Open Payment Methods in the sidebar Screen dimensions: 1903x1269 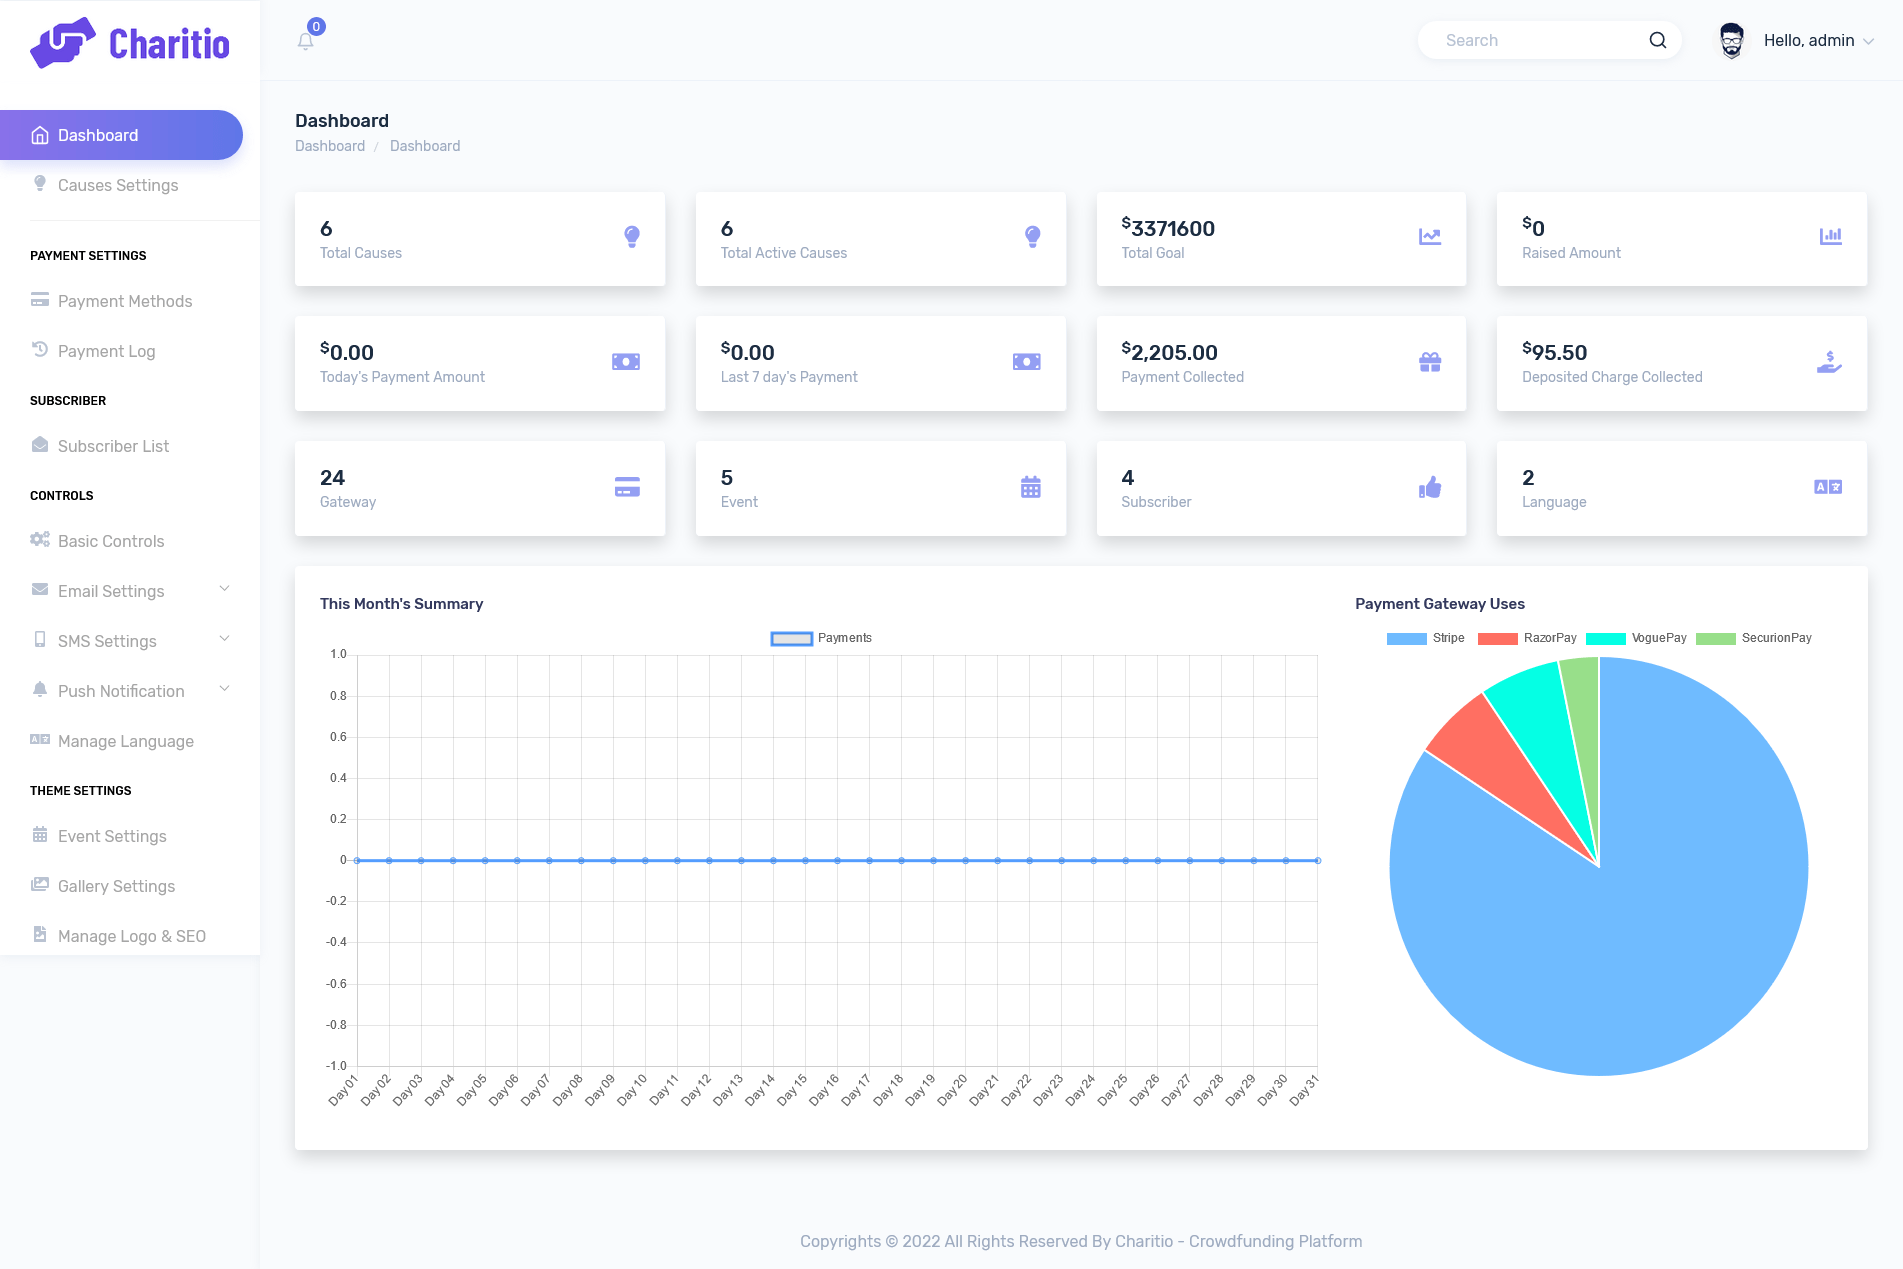[x=124, y=301]
